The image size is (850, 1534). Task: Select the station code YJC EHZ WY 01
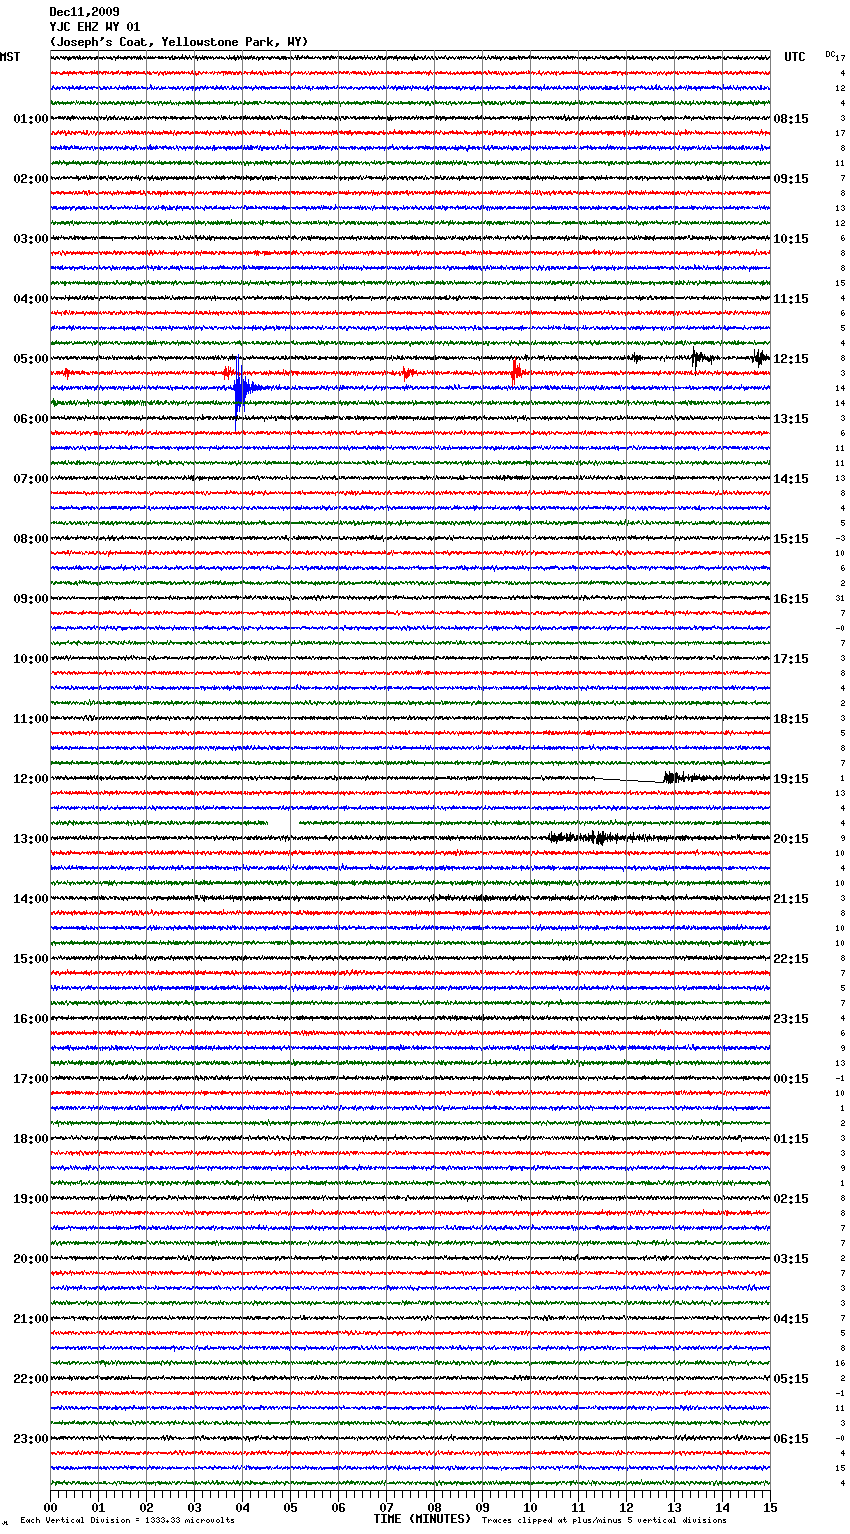click(x=95, y=27)
